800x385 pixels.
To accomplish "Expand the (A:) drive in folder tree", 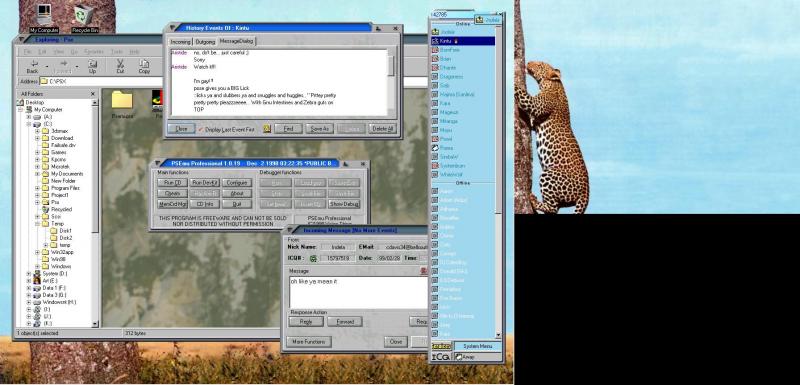I will (29, 117).
